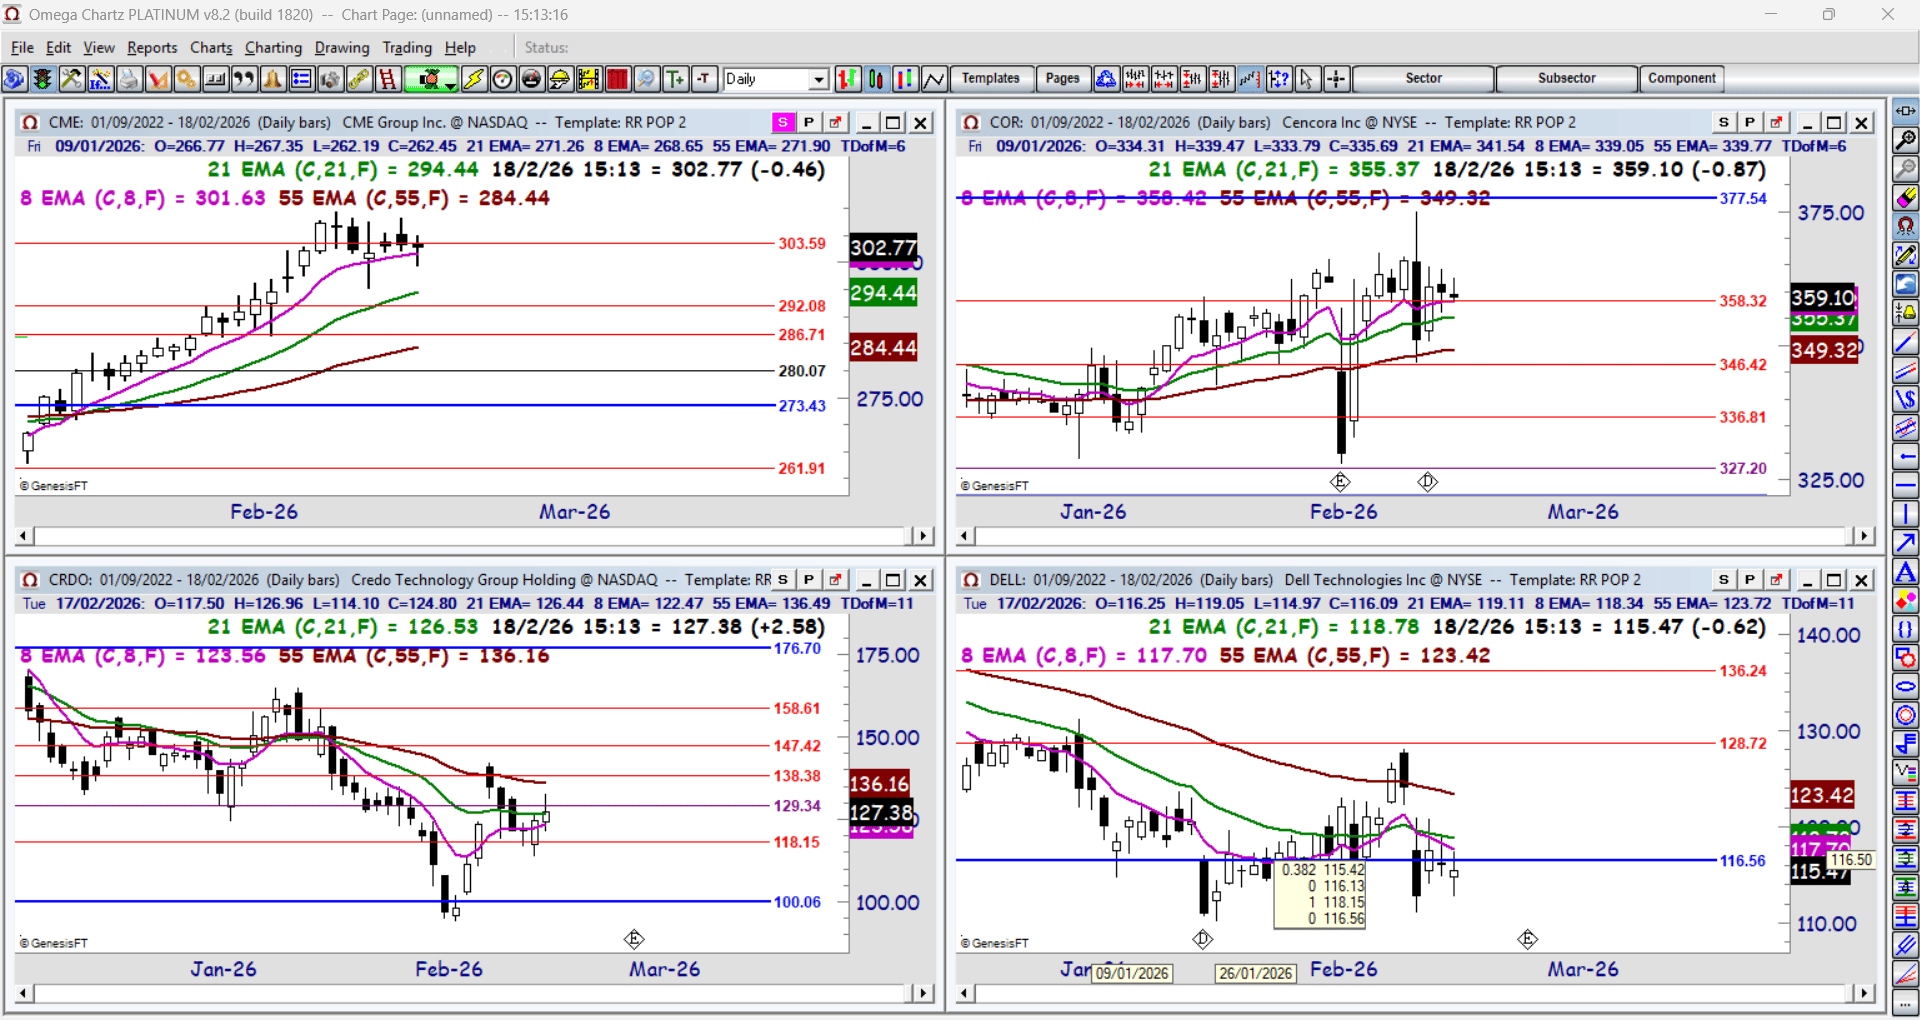Click the T-plus add text icon
This screenshot has height=1020, width=1920.
[x=676, y=79]
